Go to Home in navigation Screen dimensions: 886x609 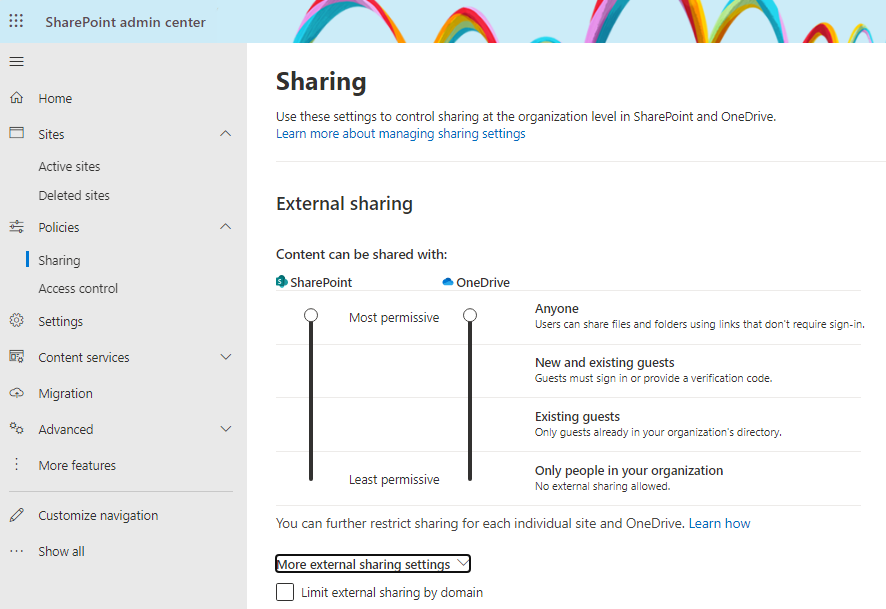click(x=55, y=98)
